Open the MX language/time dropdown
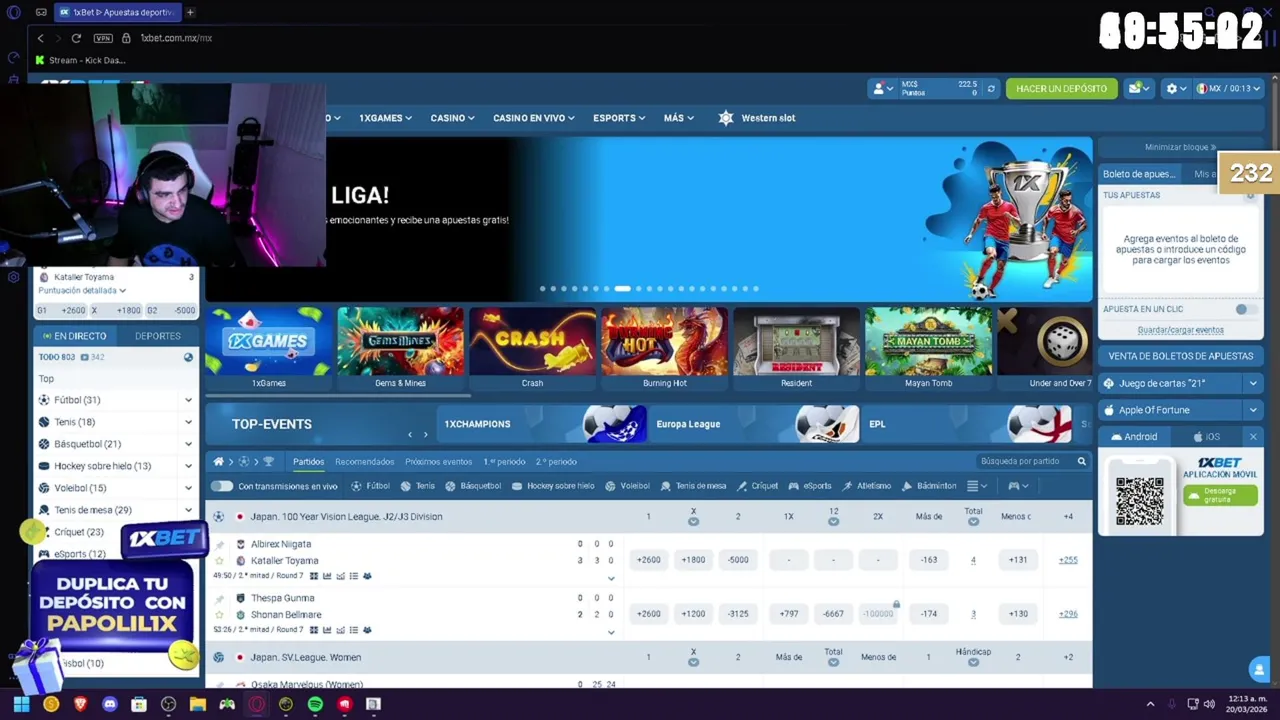Viewport: 1280px width, 720px height. [x=1227, y=89]
